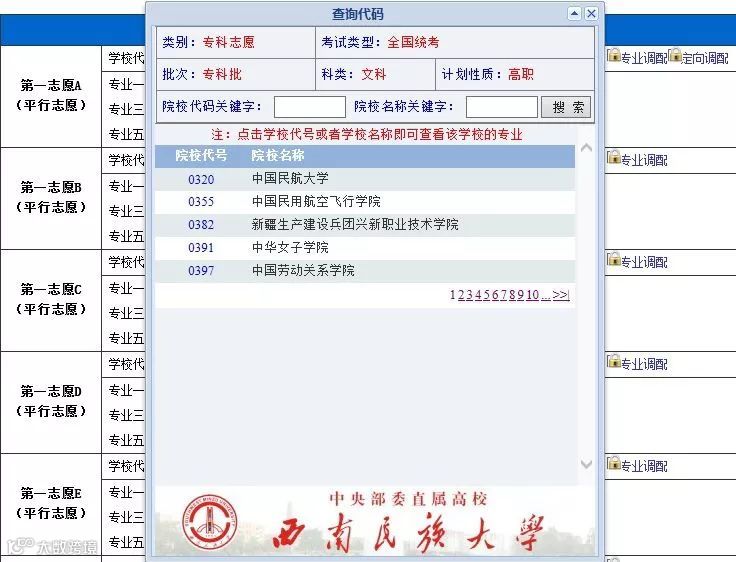Image resolution: width=736 pixels, height=562 pixels.
Task: Go to results page 7
Action: click(x=504, y=295)
